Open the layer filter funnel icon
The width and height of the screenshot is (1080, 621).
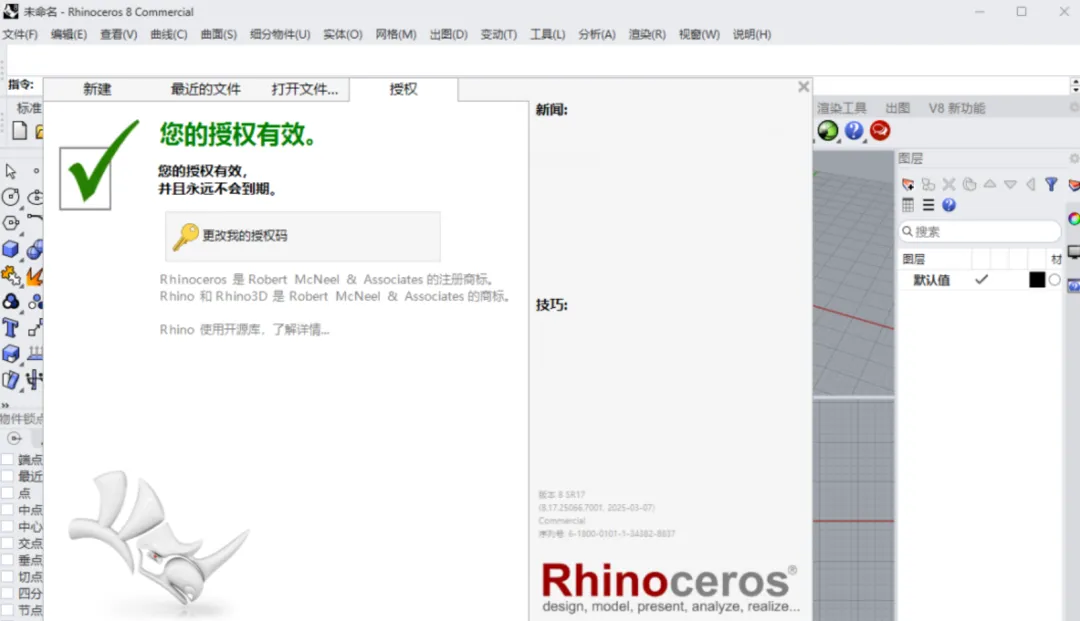[x=1051, y=184]
